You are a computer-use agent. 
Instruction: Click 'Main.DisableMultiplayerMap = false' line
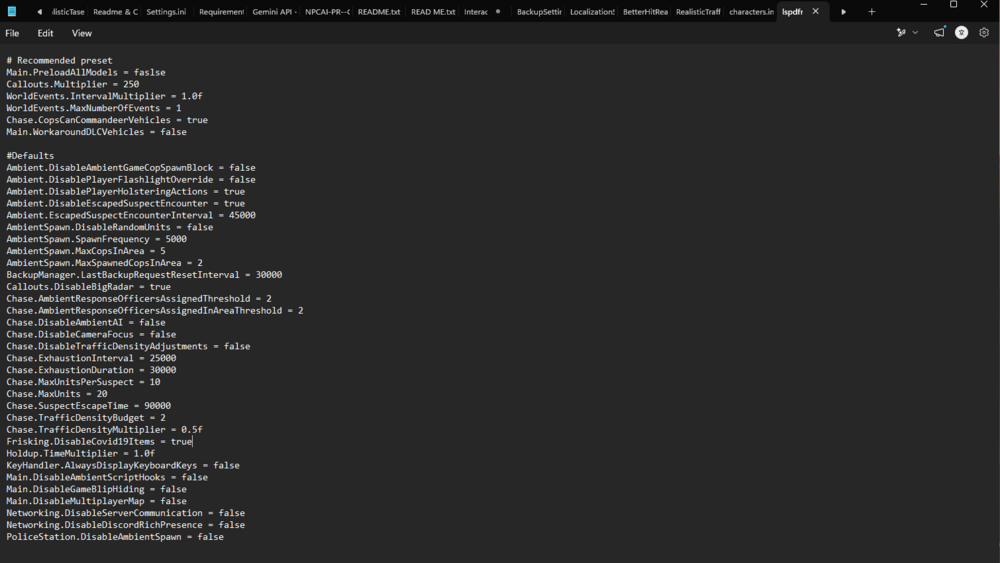[x=96, y=501]
